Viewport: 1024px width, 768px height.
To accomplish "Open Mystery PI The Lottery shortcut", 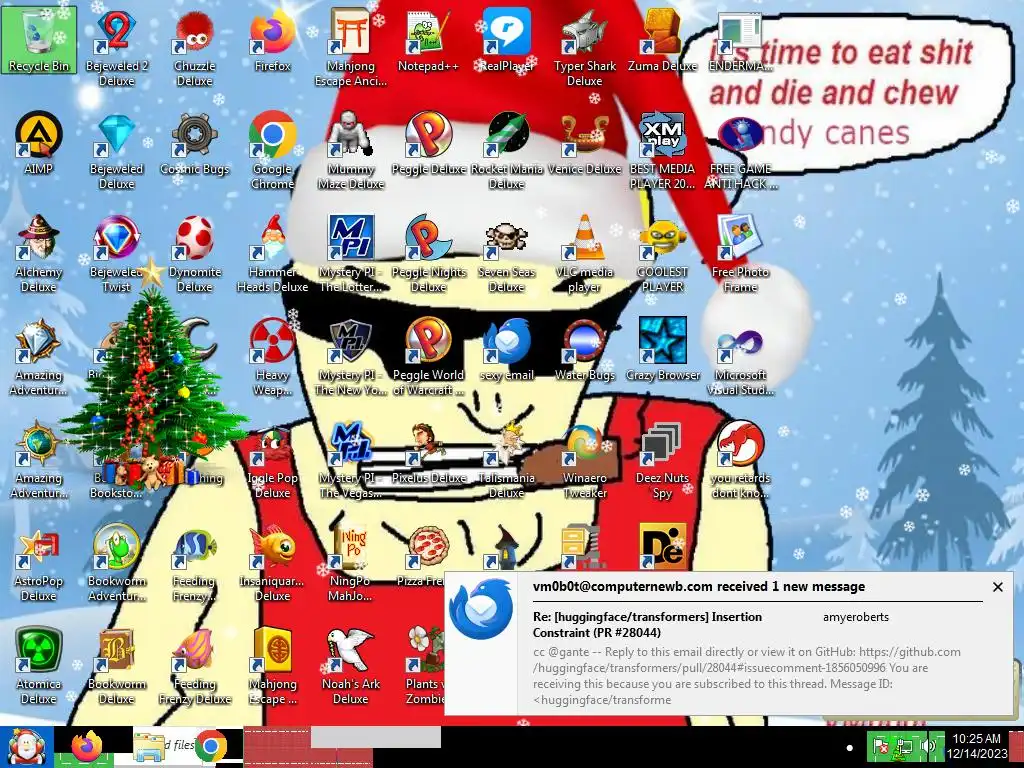I will pos(351,255).
